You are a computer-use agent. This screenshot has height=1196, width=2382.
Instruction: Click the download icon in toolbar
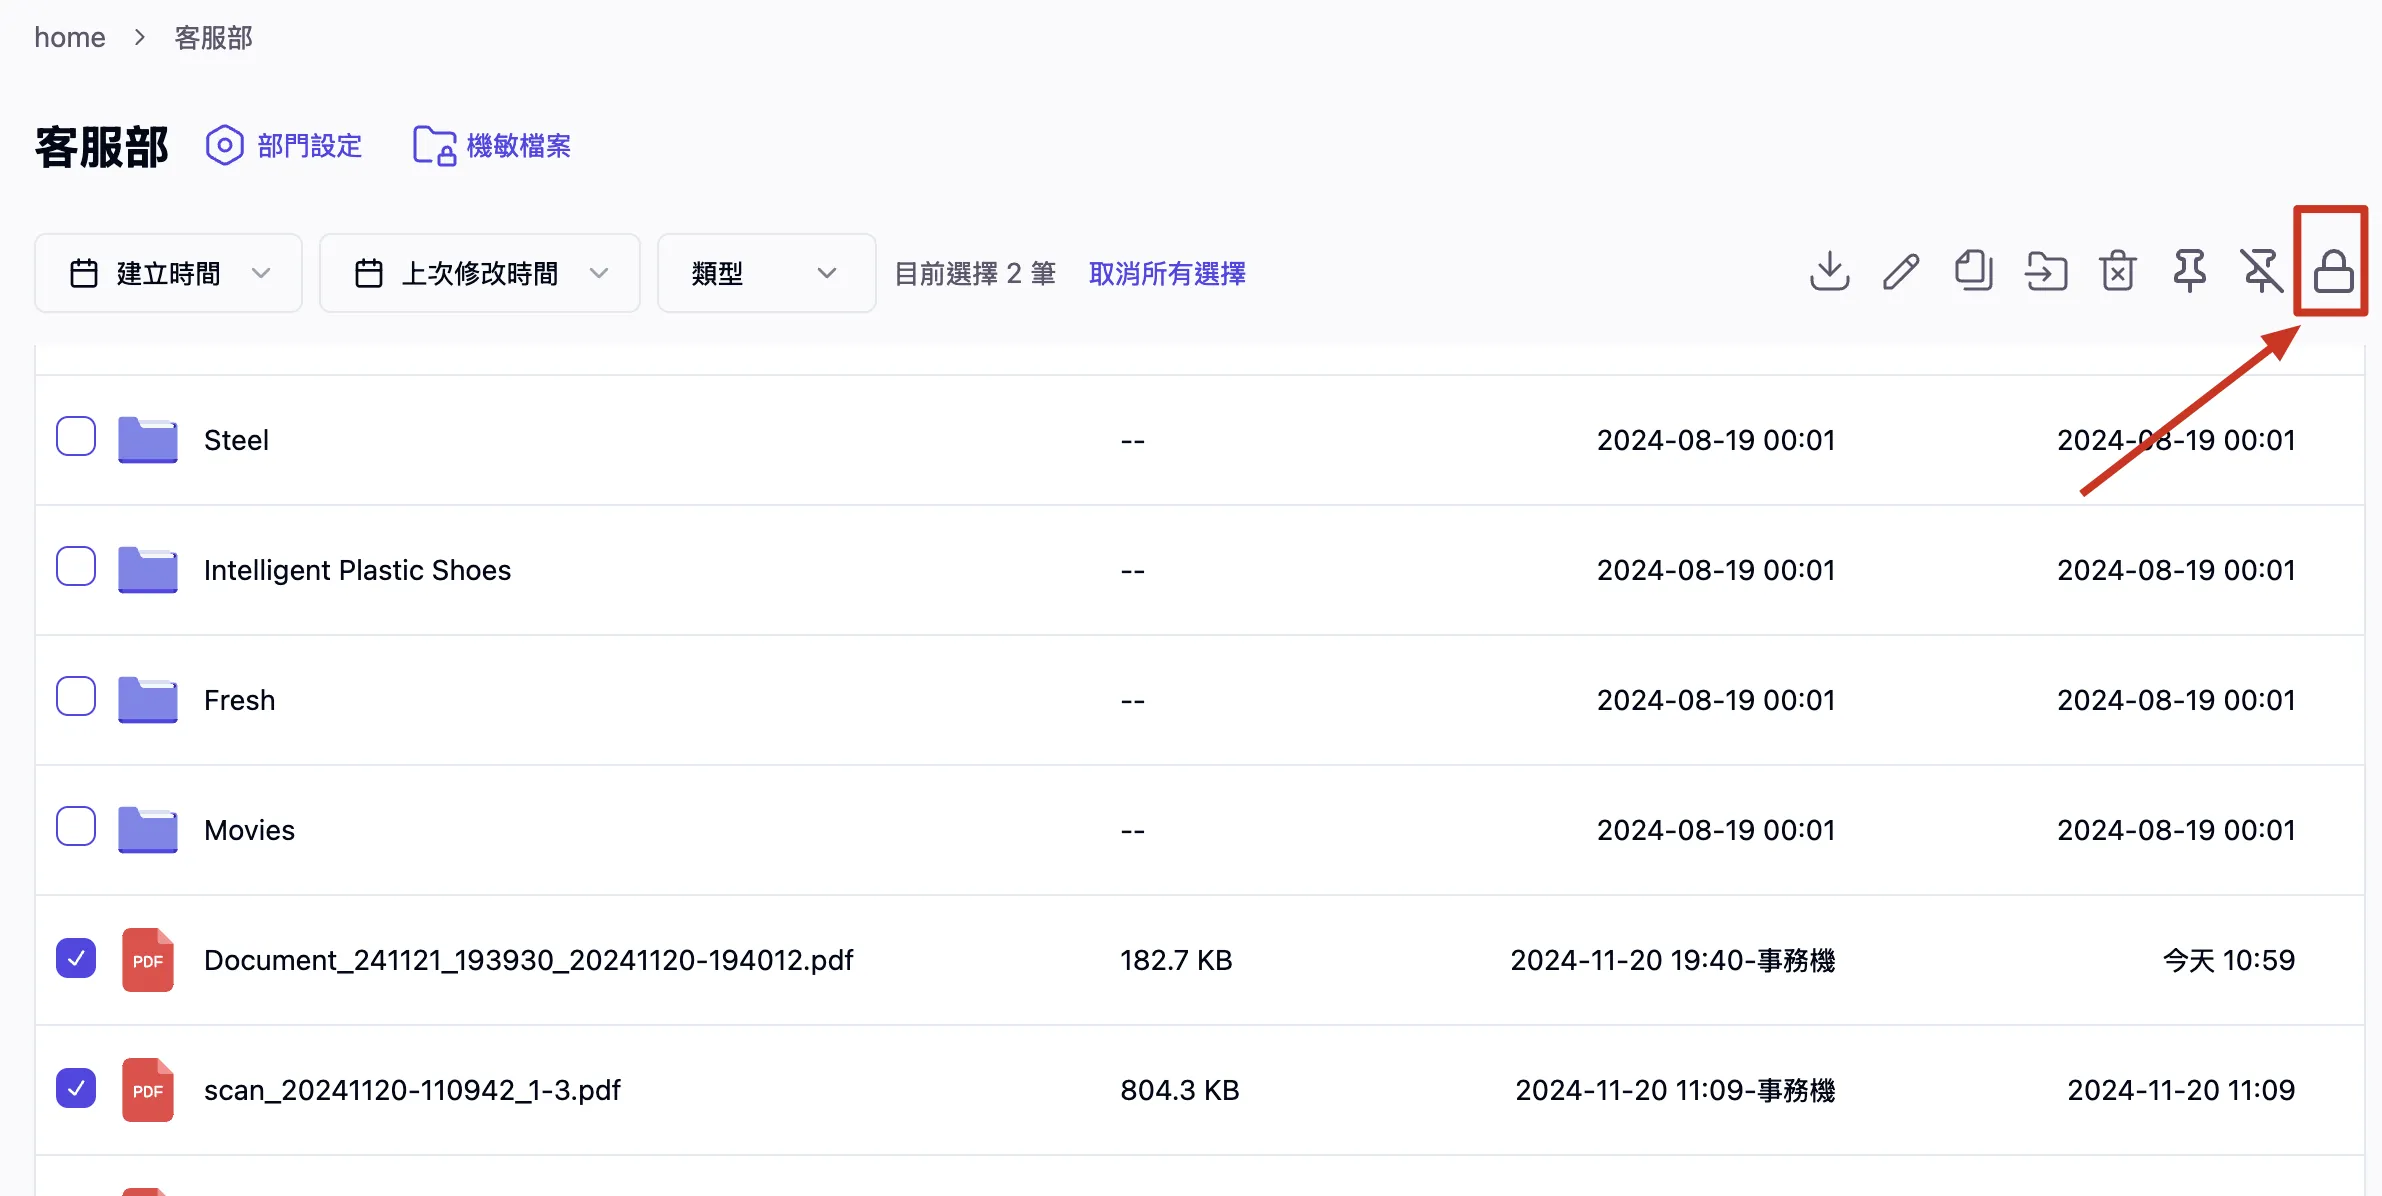tap(1829, 271)
